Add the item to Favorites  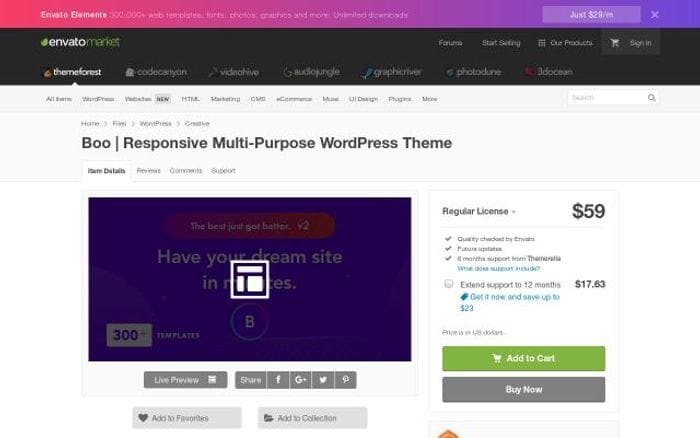point(187,418)
